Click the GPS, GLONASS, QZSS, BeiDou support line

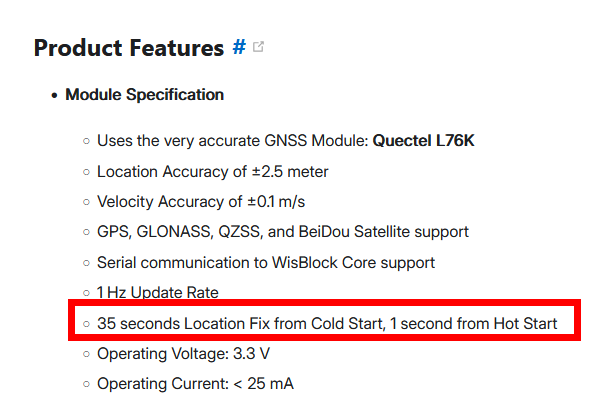click(283, 232)
